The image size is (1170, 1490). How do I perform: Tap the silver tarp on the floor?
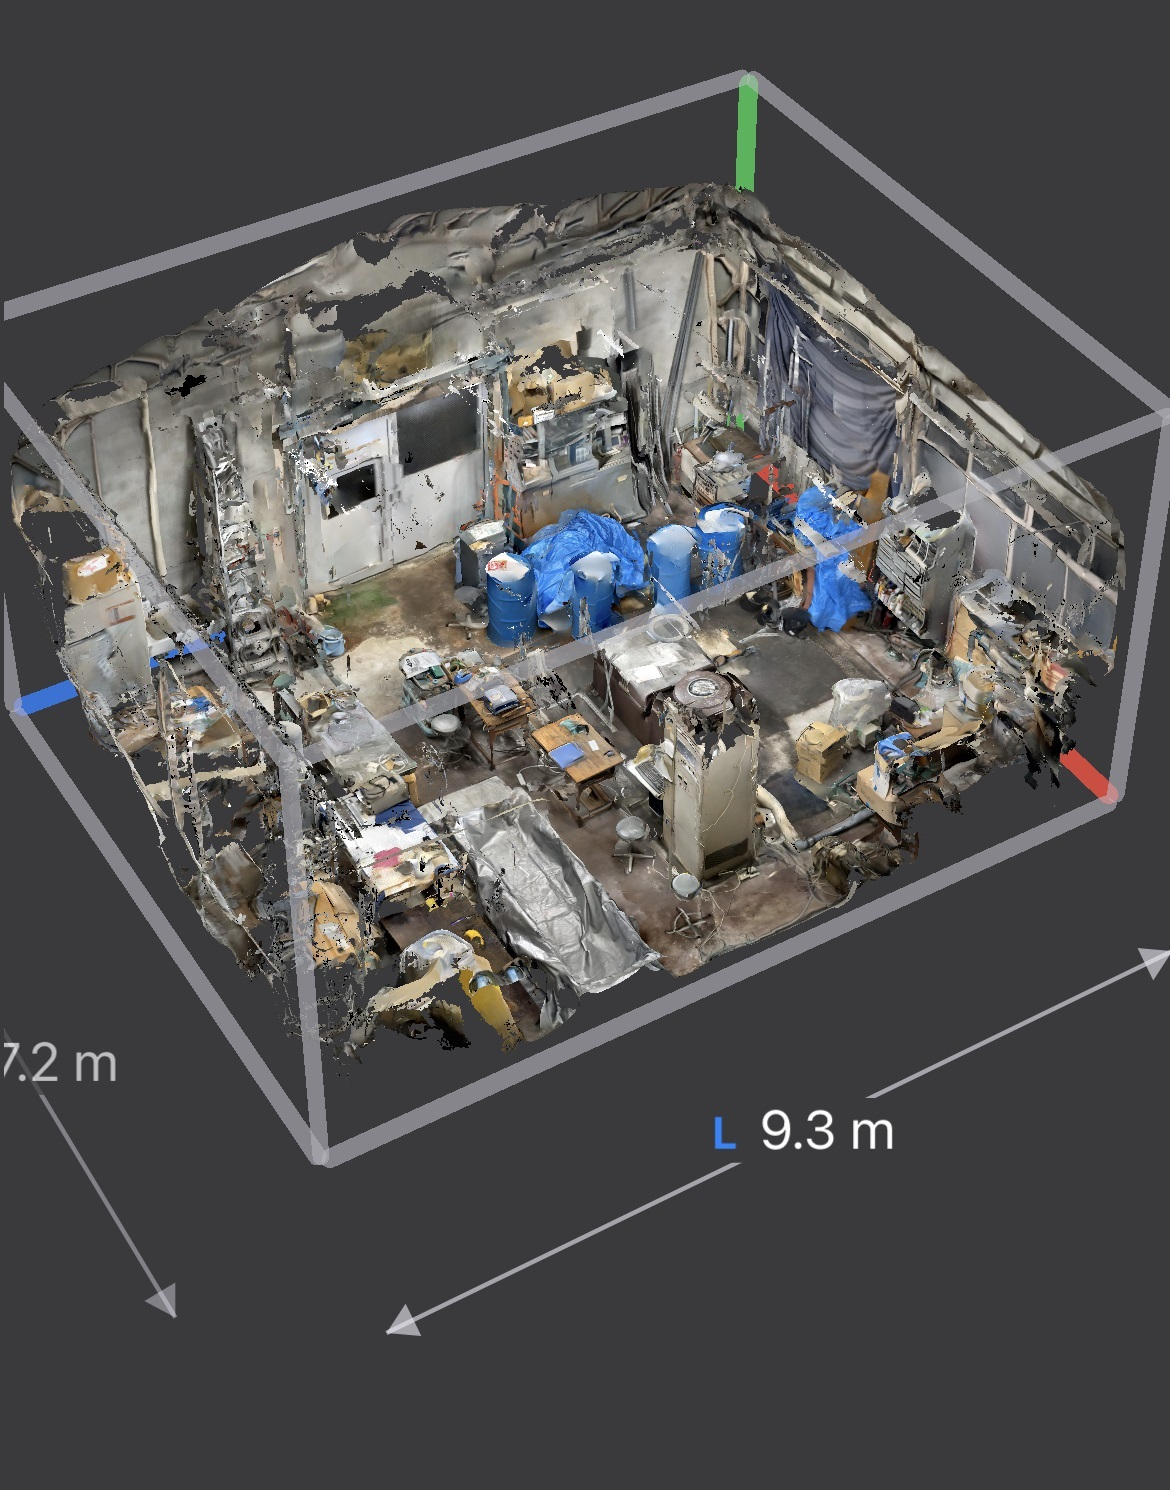(550, 895)
